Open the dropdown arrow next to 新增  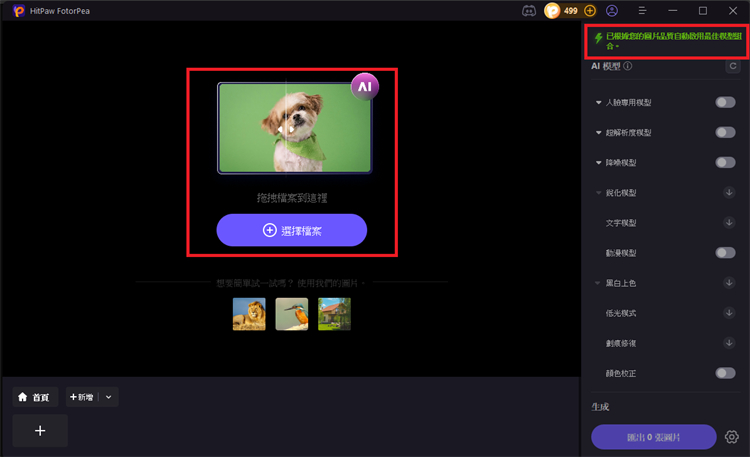coord(109,397)
